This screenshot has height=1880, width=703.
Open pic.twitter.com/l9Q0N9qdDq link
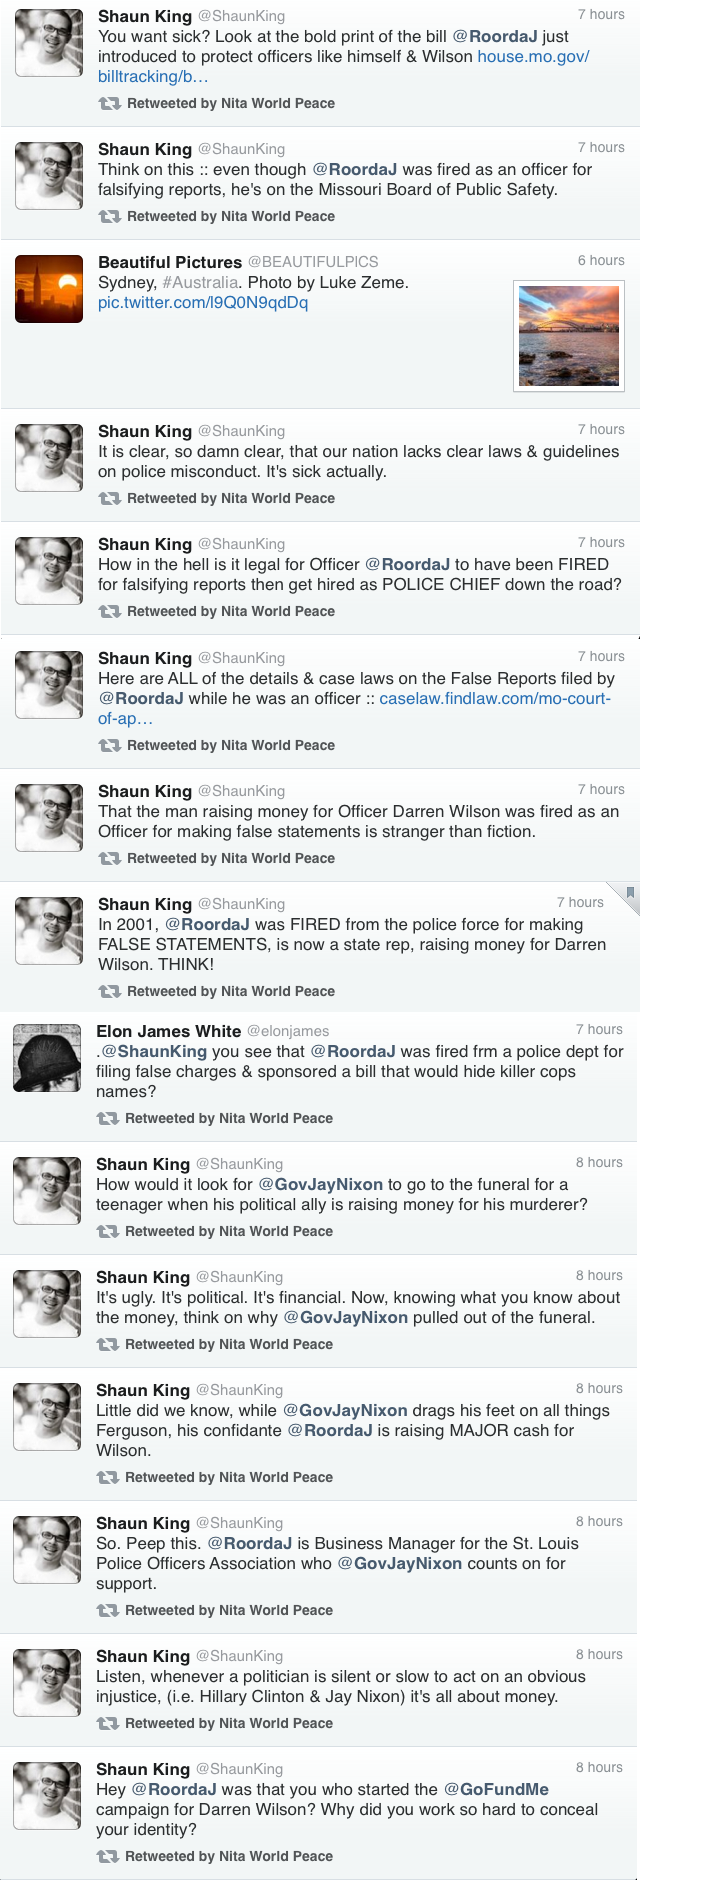(203, 302)
